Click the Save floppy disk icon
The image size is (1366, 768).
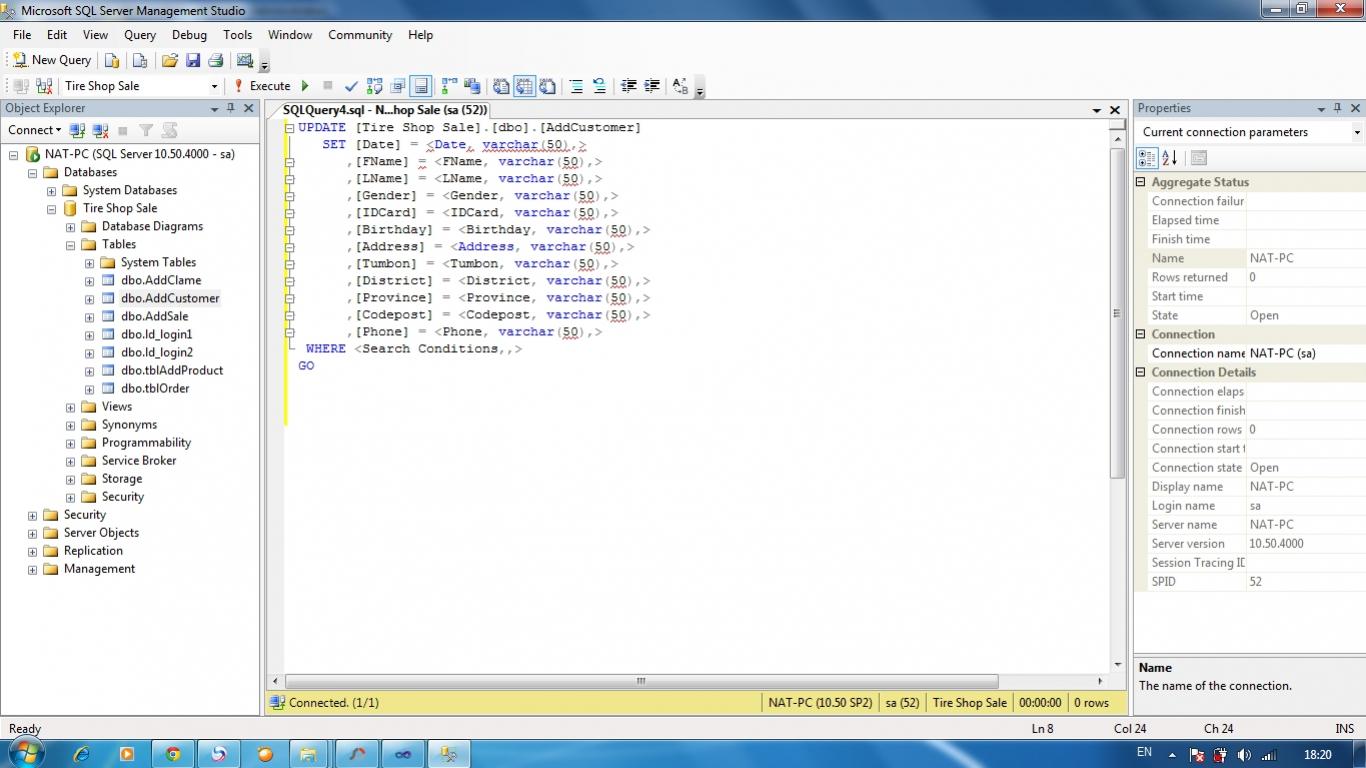[x=192, y=60]
